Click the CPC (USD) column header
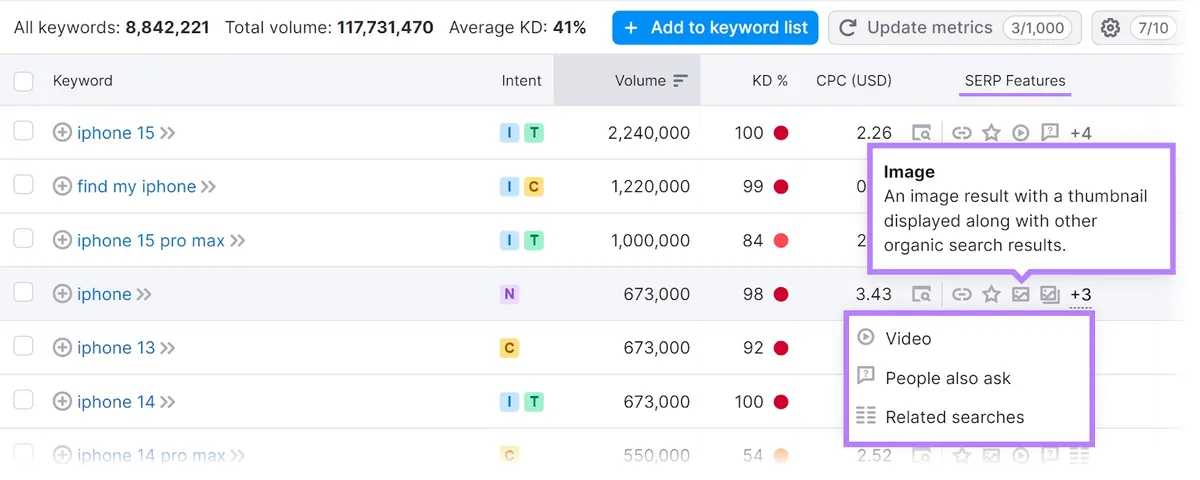The width and height of the screenshot is (1200, 480). click(854, 81)
